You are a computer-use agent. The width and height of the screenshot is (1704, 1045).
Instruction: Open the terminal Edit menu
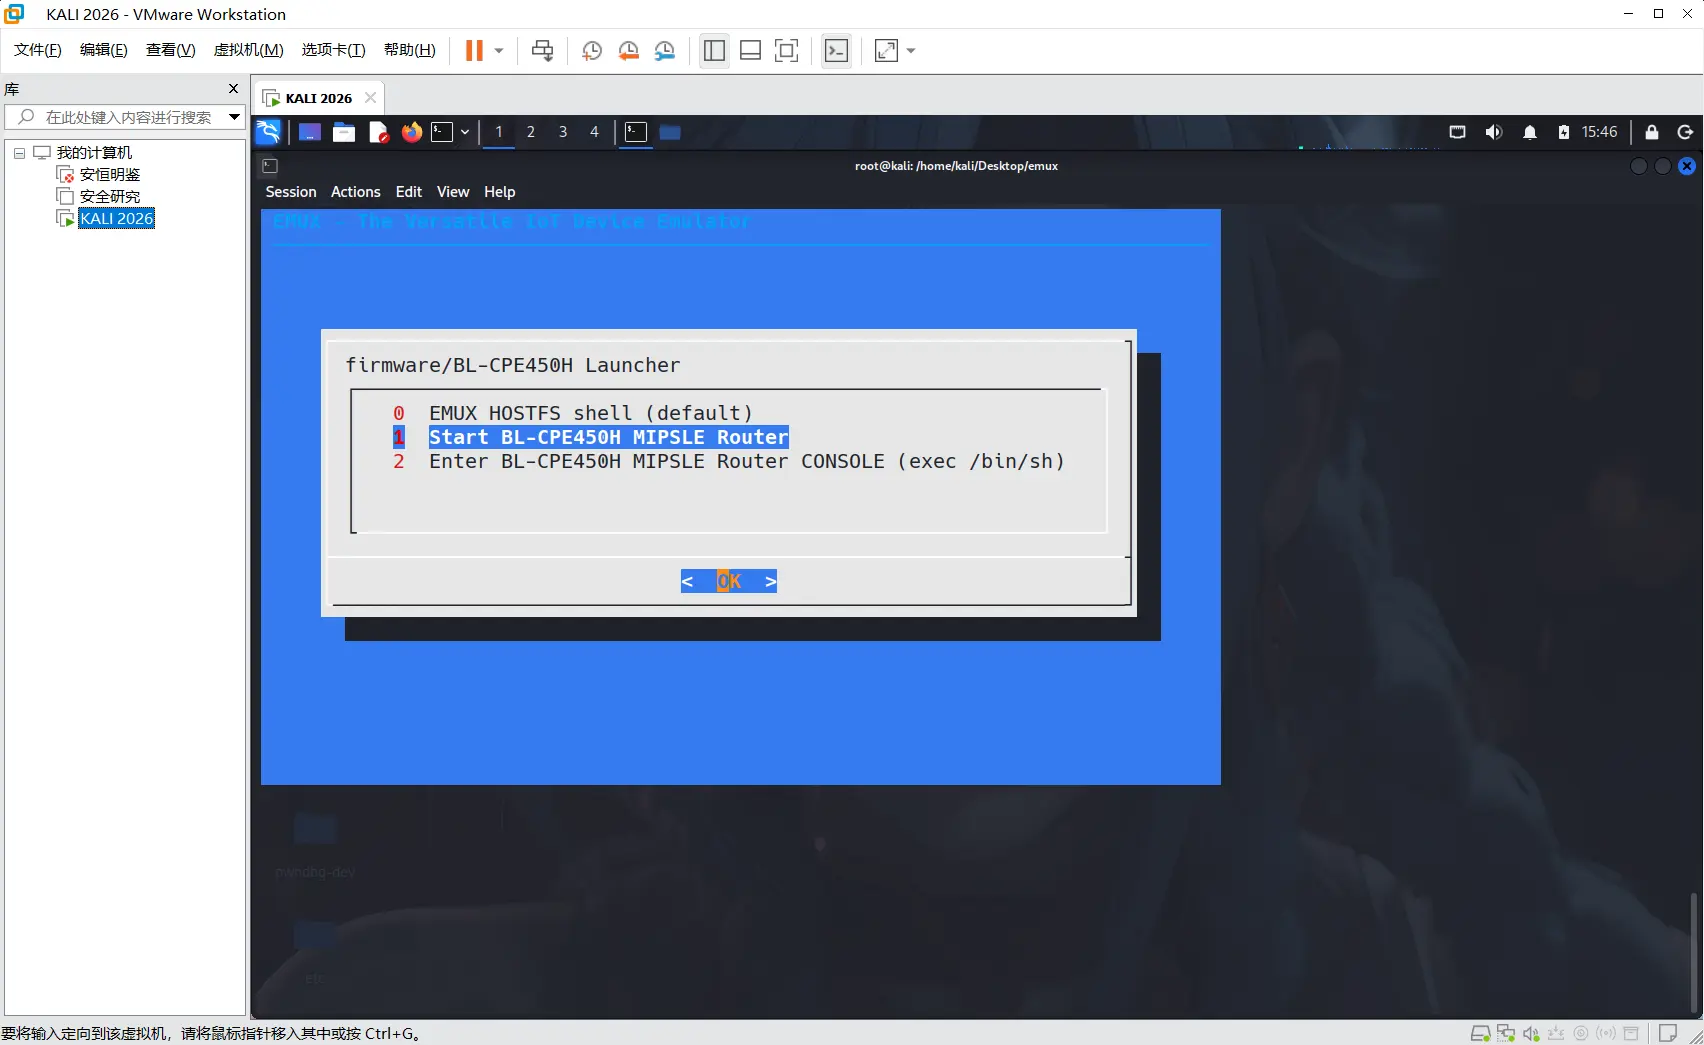(x=409, y=192)
